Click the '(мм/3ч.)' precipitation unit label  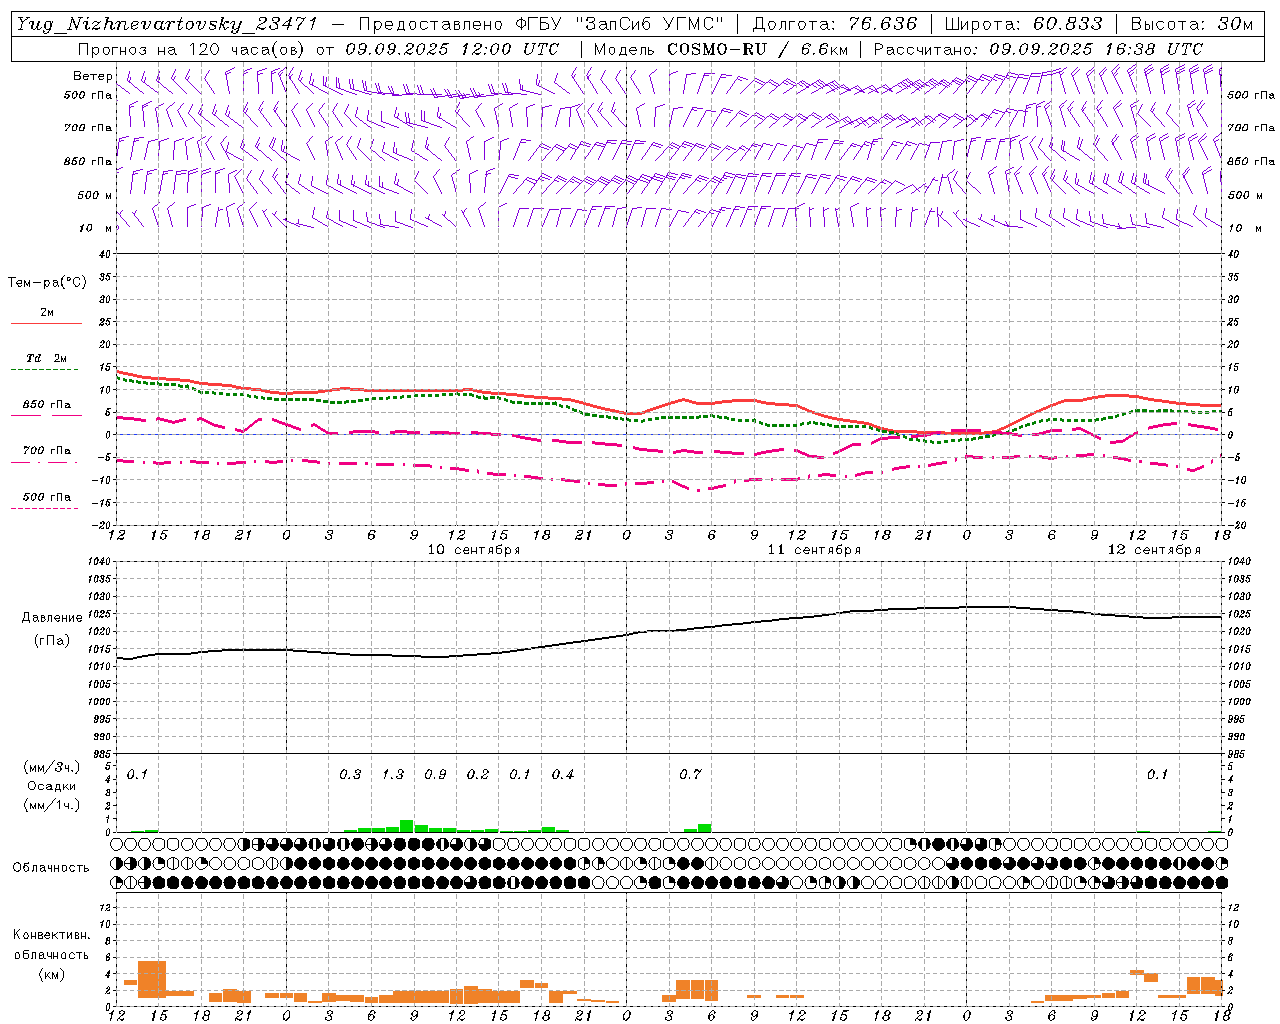(x=52, y=768)
